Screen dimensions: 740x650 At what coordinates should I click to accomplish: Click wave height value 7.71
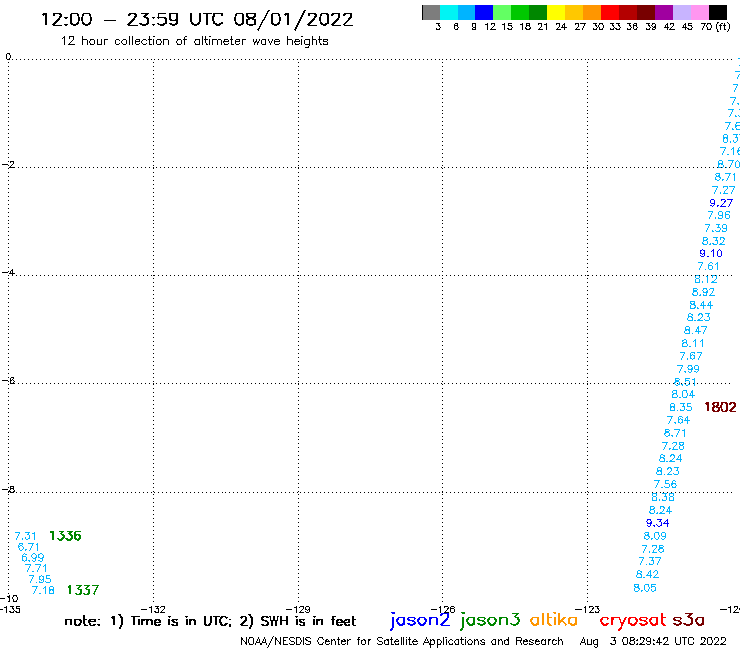[36, 568]
